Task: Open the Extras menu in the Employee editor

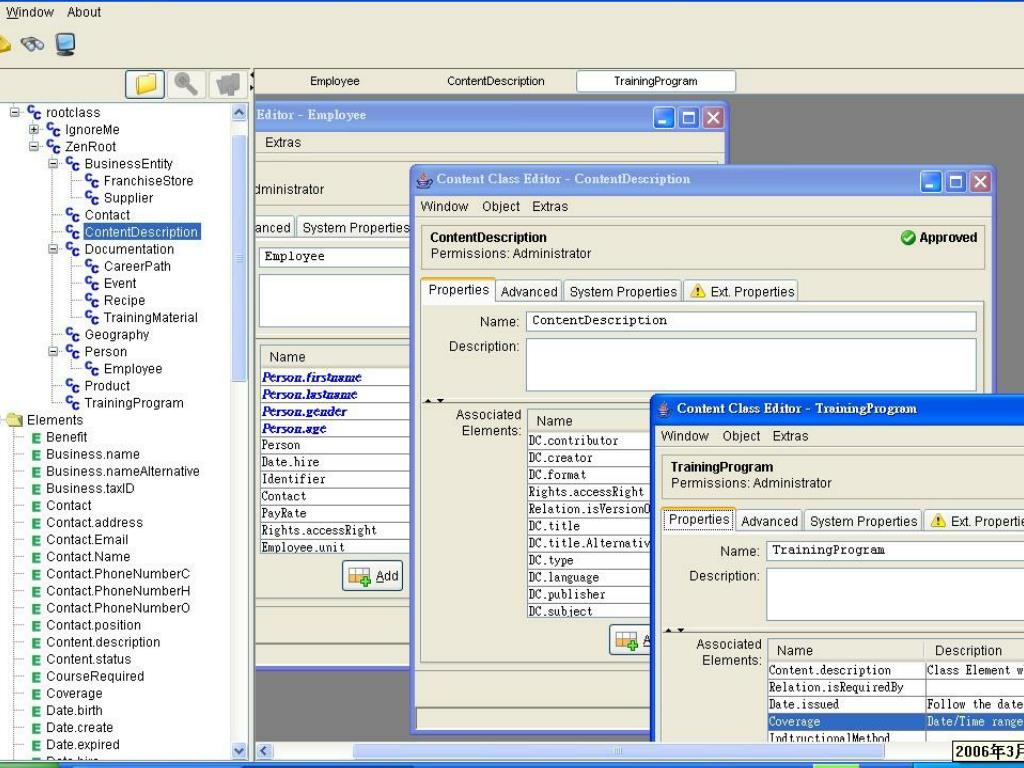Action: pos(283,142)
